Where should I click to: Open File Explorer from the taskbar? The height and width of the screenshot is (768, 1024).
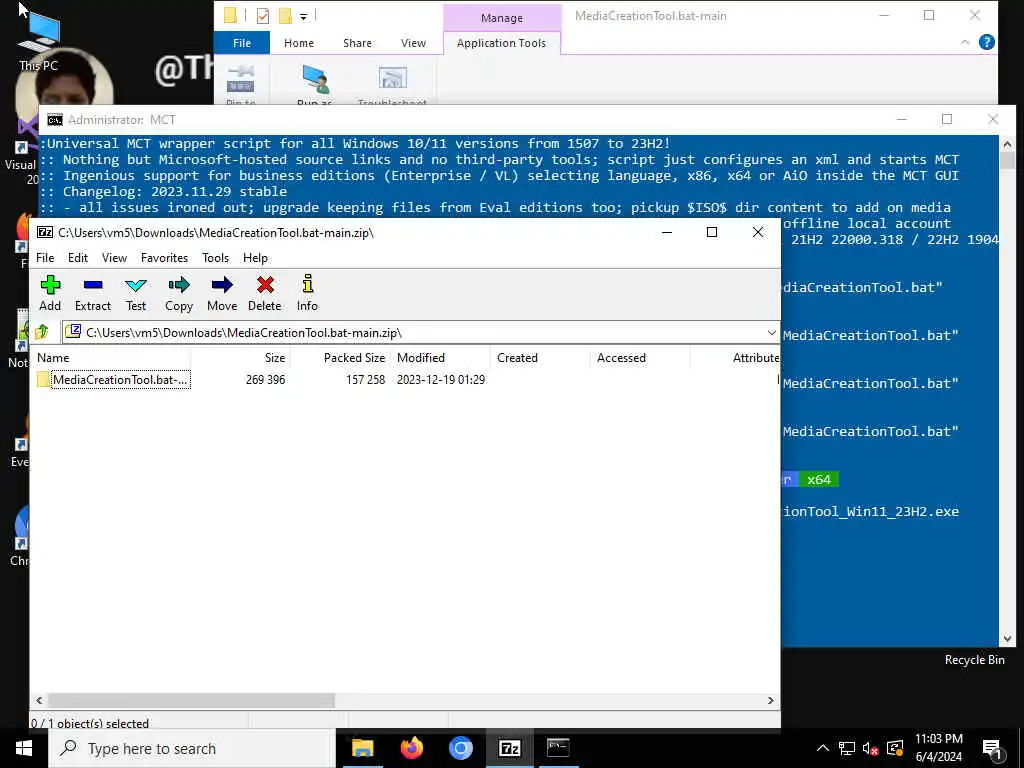(x=362, y=748)
